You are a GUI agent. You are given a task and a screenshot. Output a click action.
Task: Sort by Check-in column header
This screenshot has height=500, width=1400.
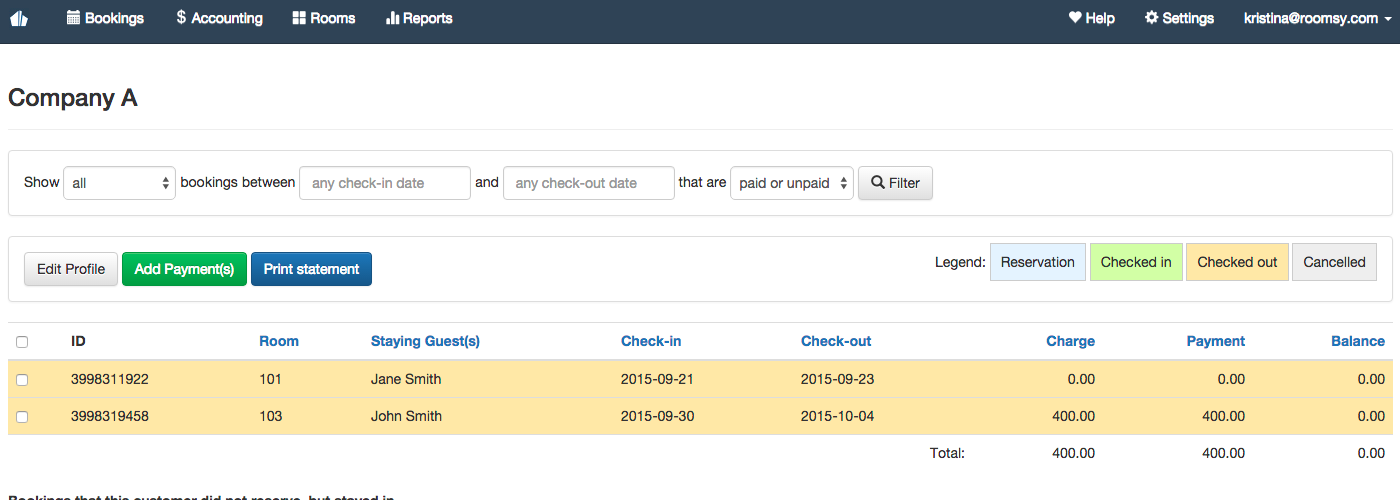pos(651,341)
